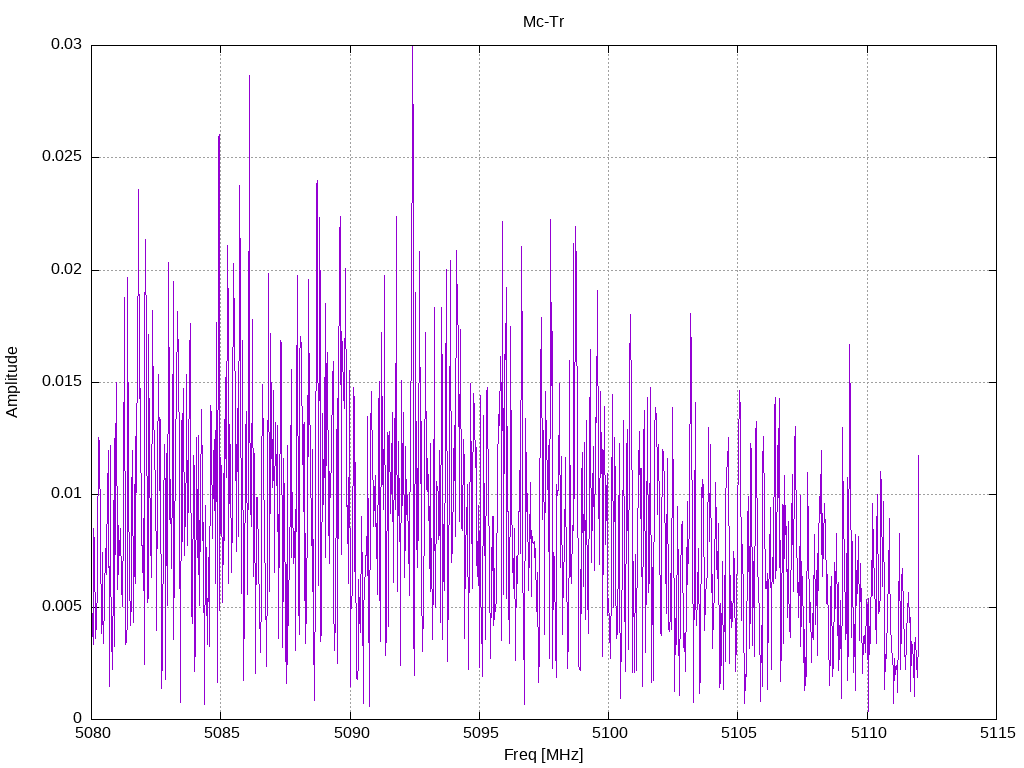Click the 5105 x-axis tick label
The image size is (1024, 768).
[x=739, y=733]
